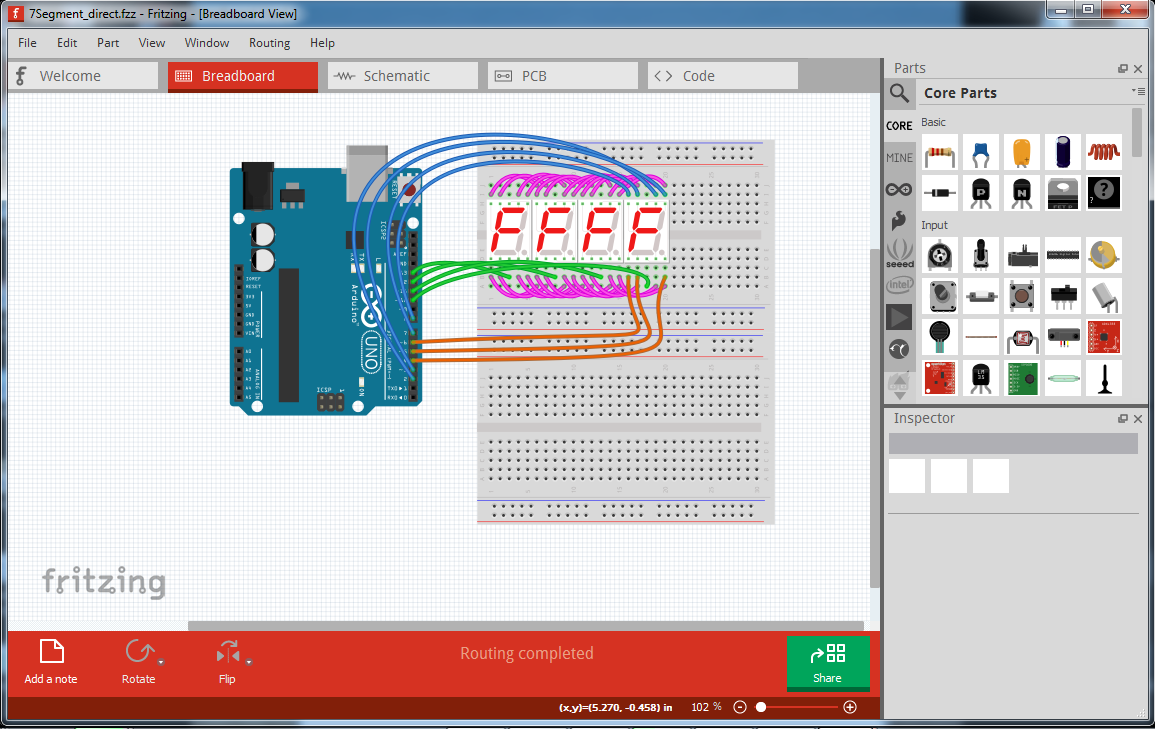
Task: Click the zoom out minus button
Action: click(x=740, y=707)
